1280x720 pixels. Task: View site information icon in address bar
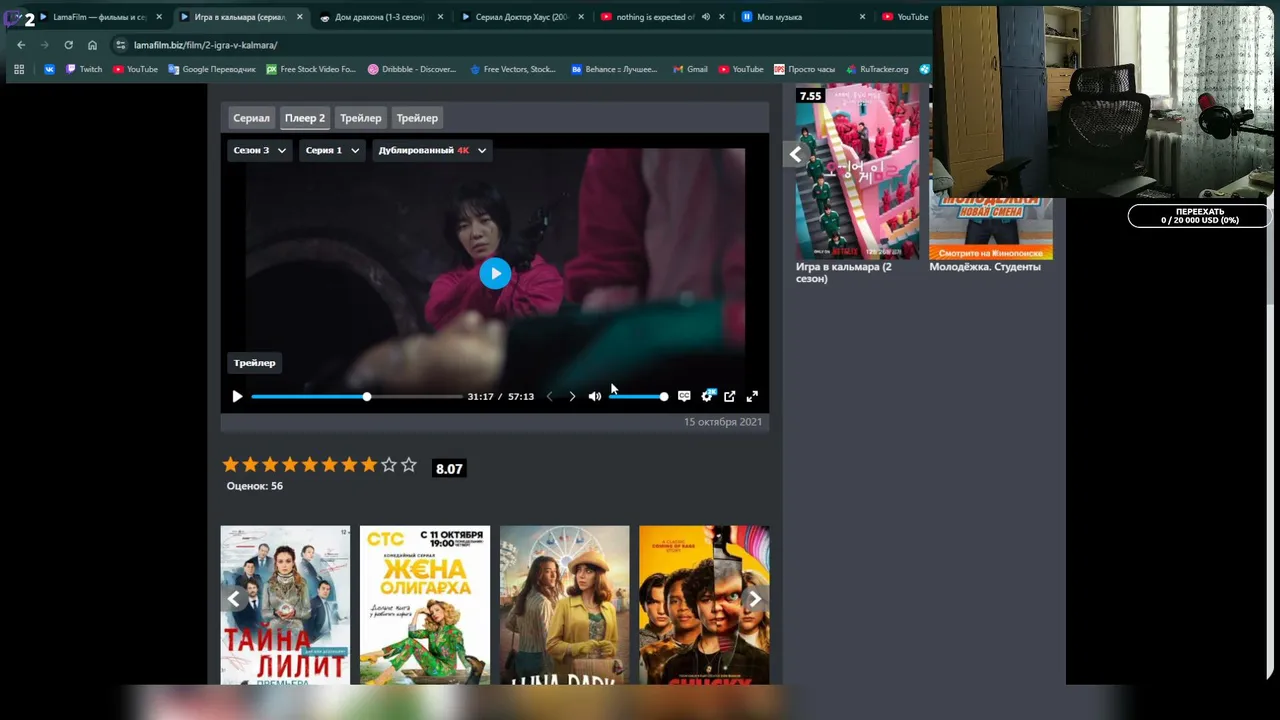121,45
